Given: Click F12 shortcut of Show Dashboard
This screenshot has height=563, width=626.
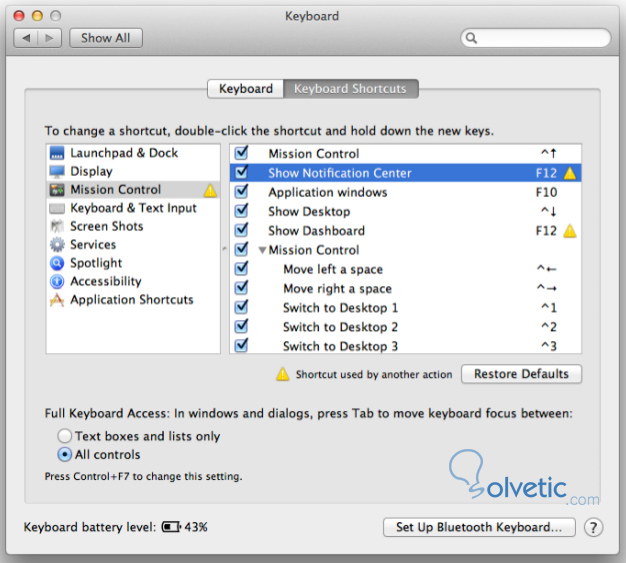Looking at the screenshot, I should click(x=546, y=231).
